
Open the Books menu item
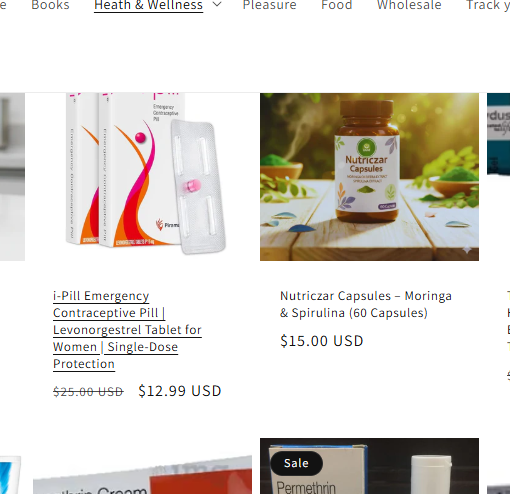pos(50,5)
